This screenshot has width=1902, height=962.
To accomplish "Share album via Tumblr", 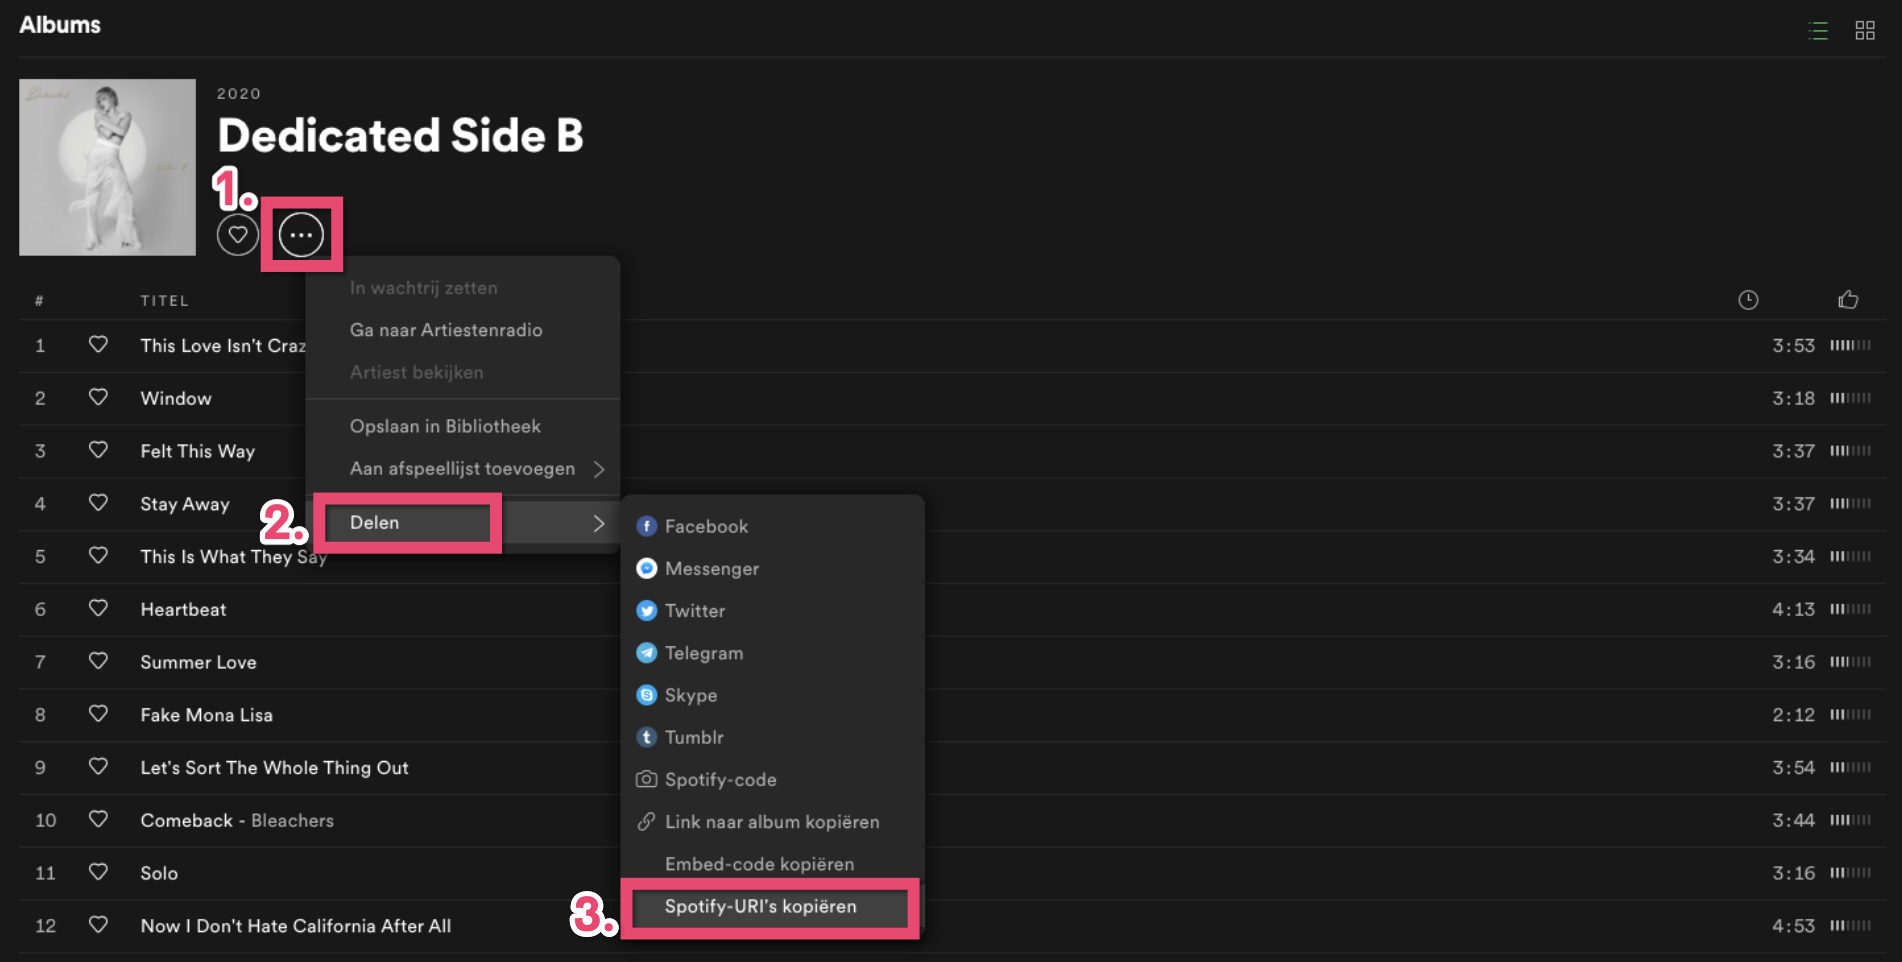I will (693, 737).
